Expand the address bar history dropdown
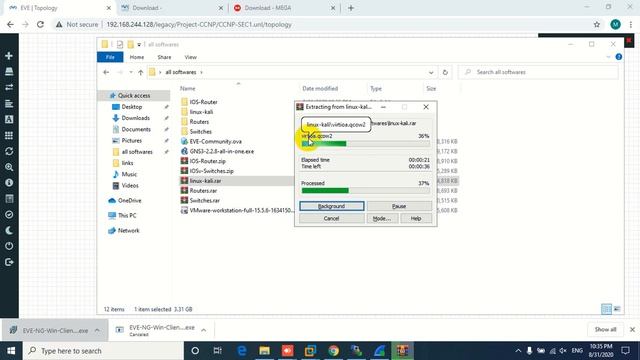The height and width of the screenshot is (360, 640). click(x=431, y=72)
